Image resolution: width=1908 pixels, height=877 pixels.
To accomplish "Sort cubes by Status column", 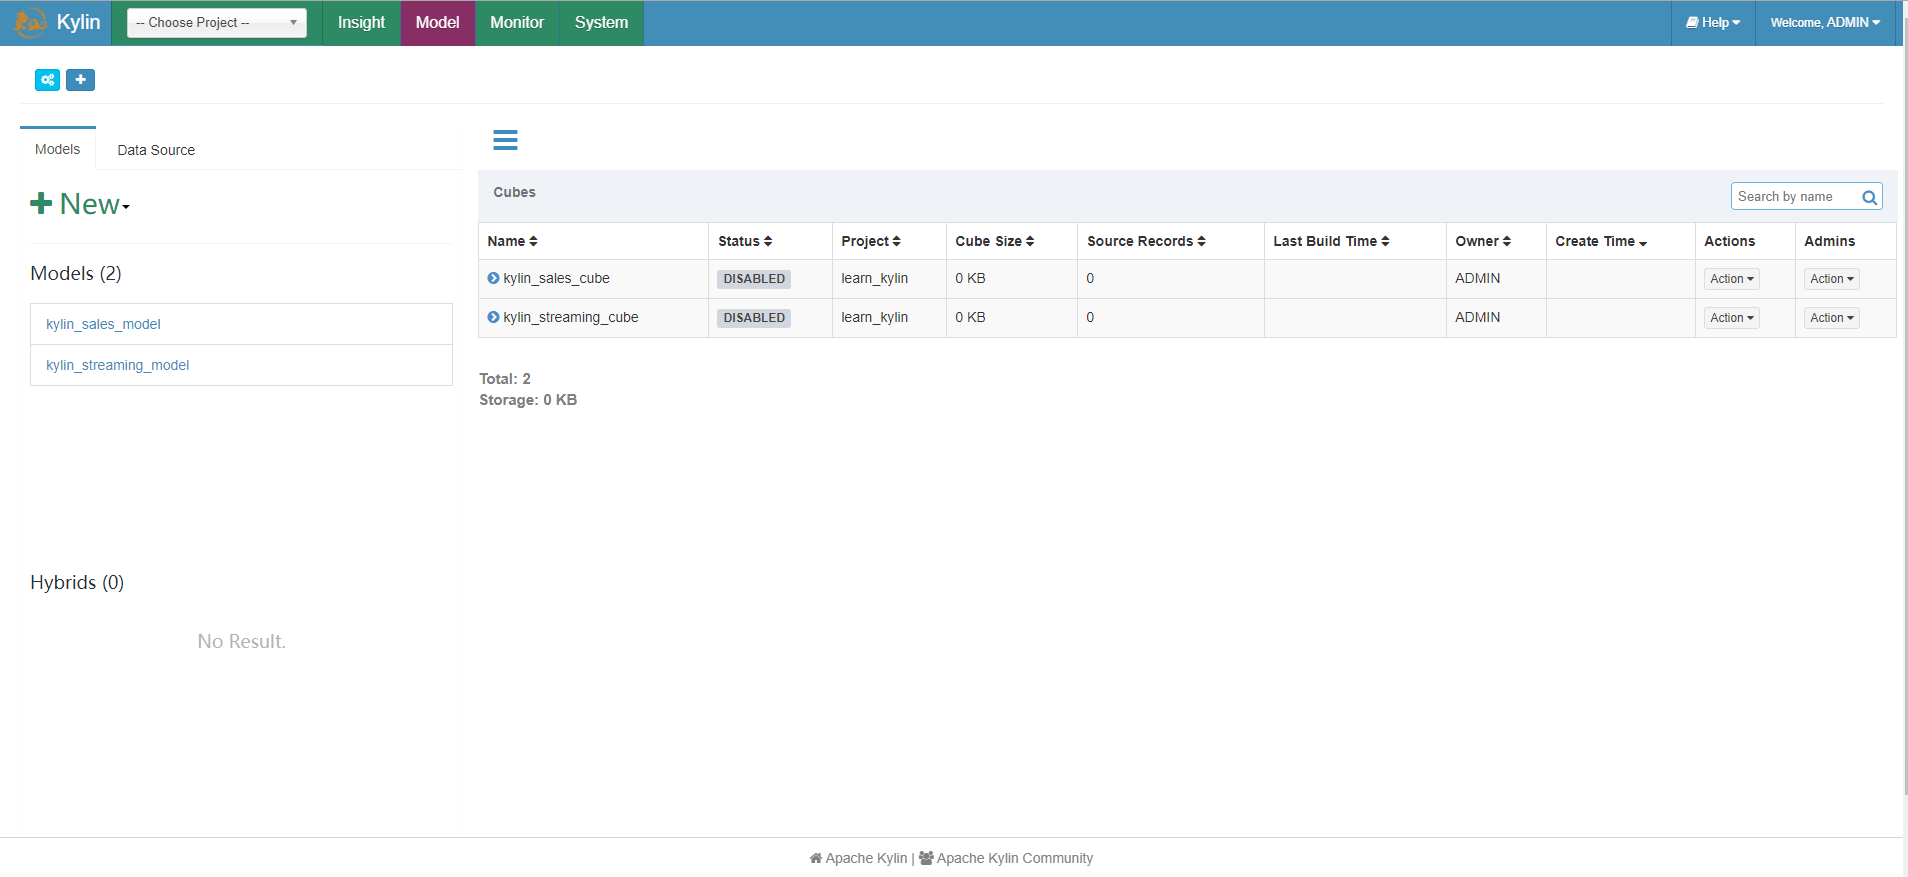I will [x=745, y=241].
